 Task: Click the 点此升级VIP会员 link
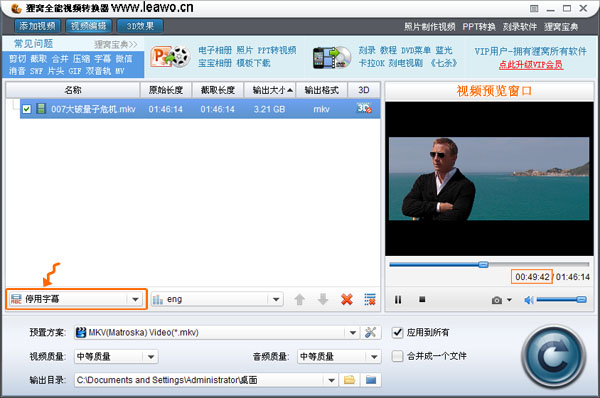(x=531, y=65)
